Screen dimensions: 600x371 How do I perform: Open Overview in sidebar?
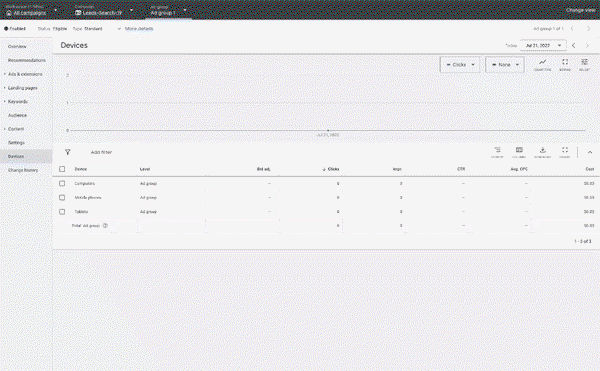17,47
